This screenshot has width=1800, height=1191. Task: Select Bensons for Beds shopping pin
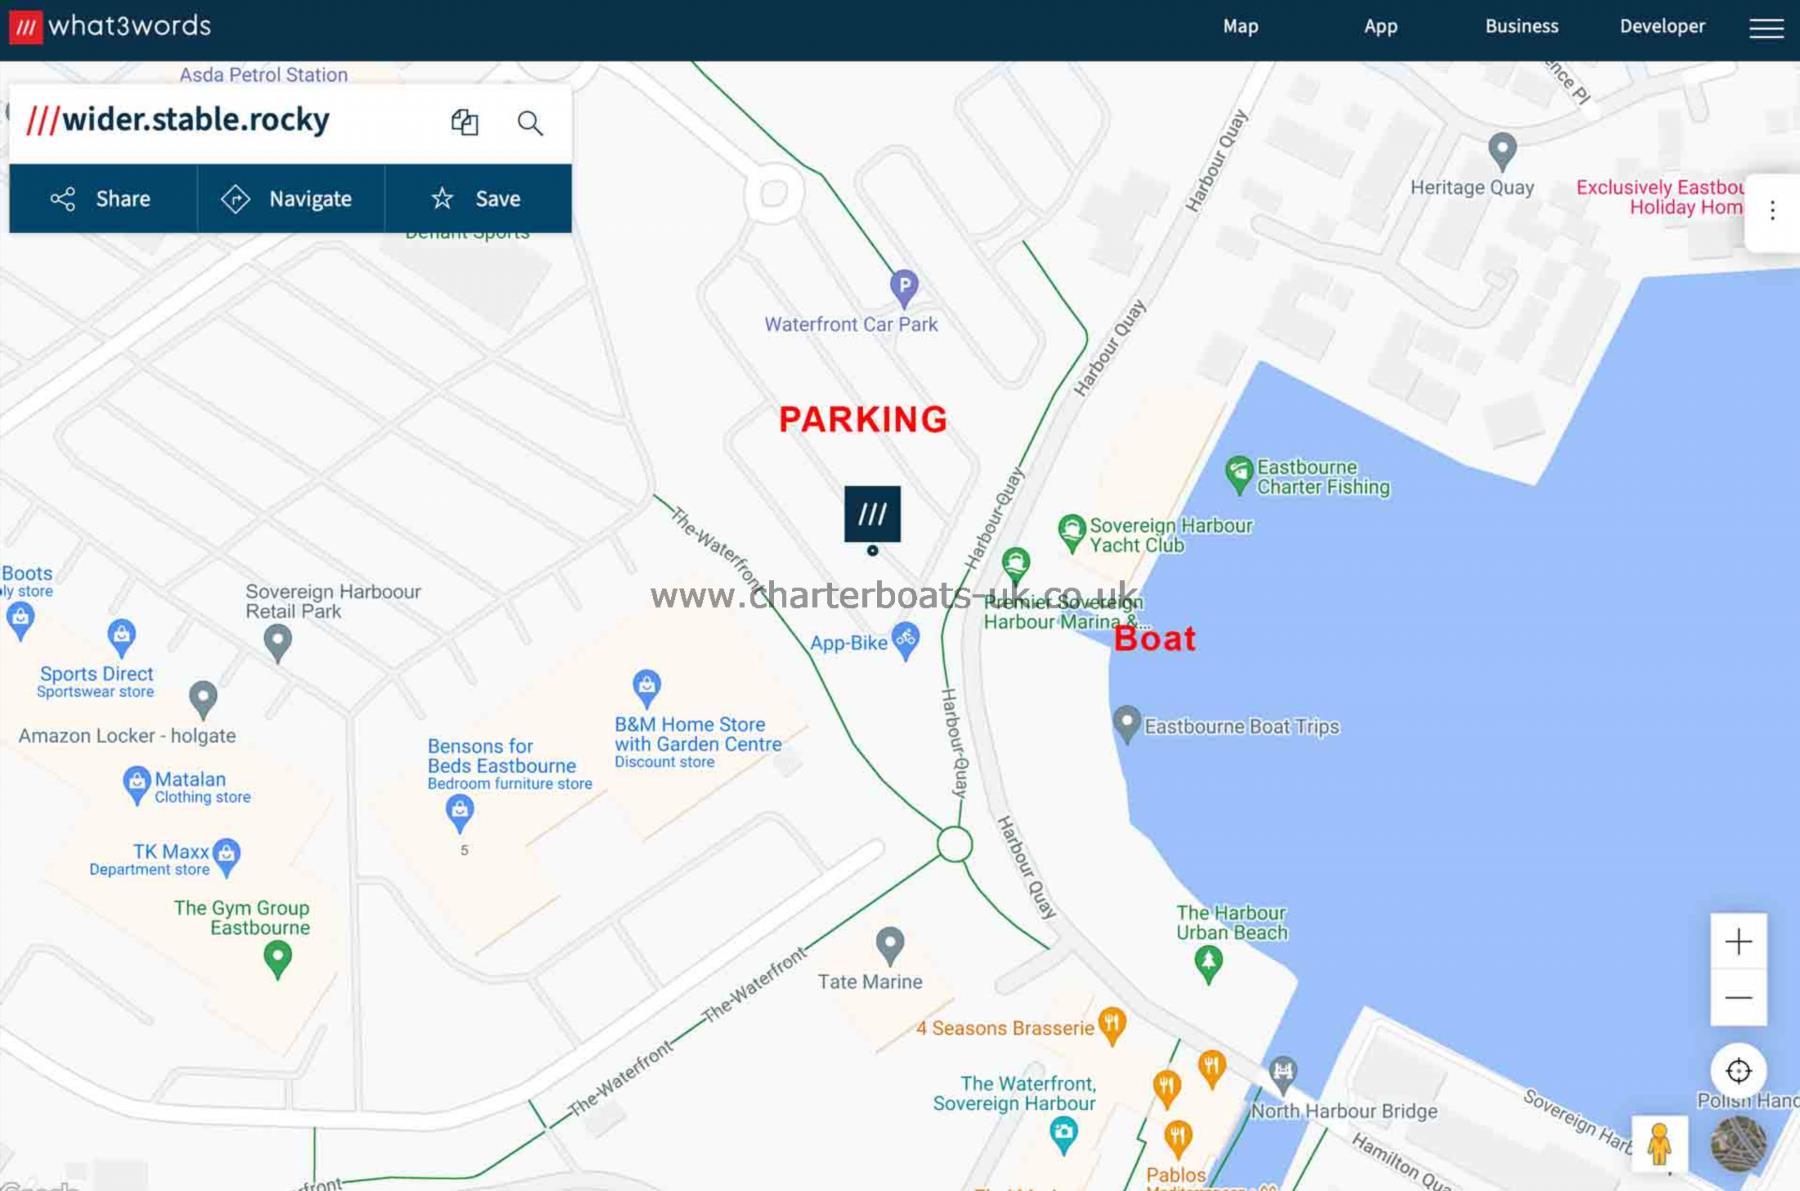coord(460,813)
